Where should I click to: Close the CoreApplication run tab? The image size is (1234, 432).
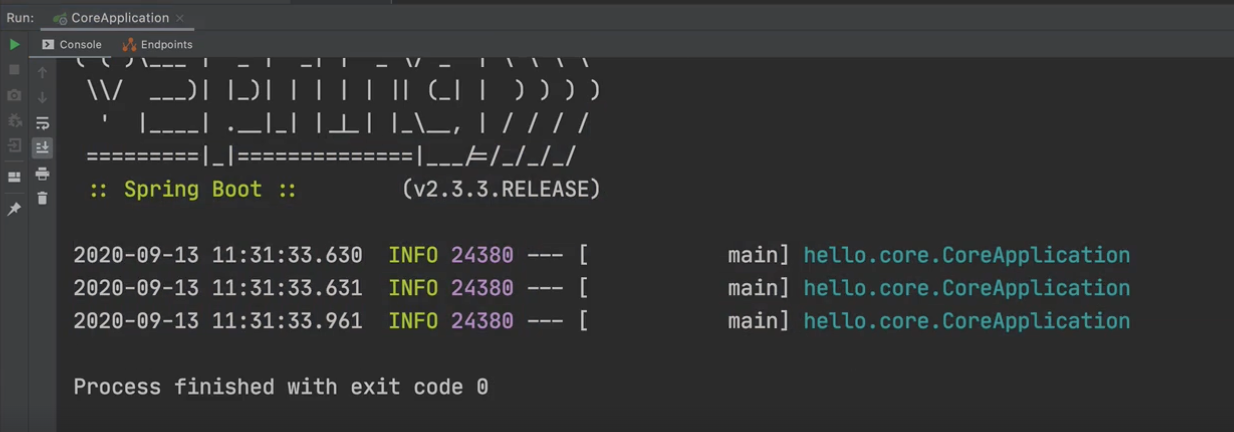tap(180, 19)
